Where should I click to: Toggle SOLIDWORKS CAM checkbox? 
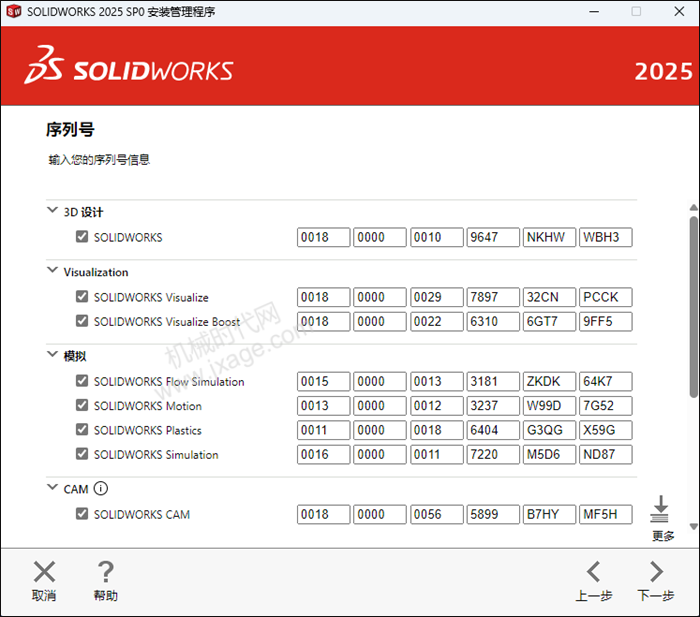[82, 514]
